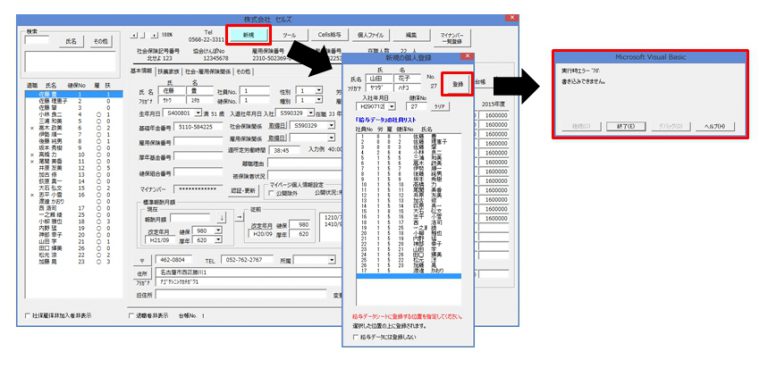Click the 認証・更新 button beside マイナンバー

[x=243, y=191]
